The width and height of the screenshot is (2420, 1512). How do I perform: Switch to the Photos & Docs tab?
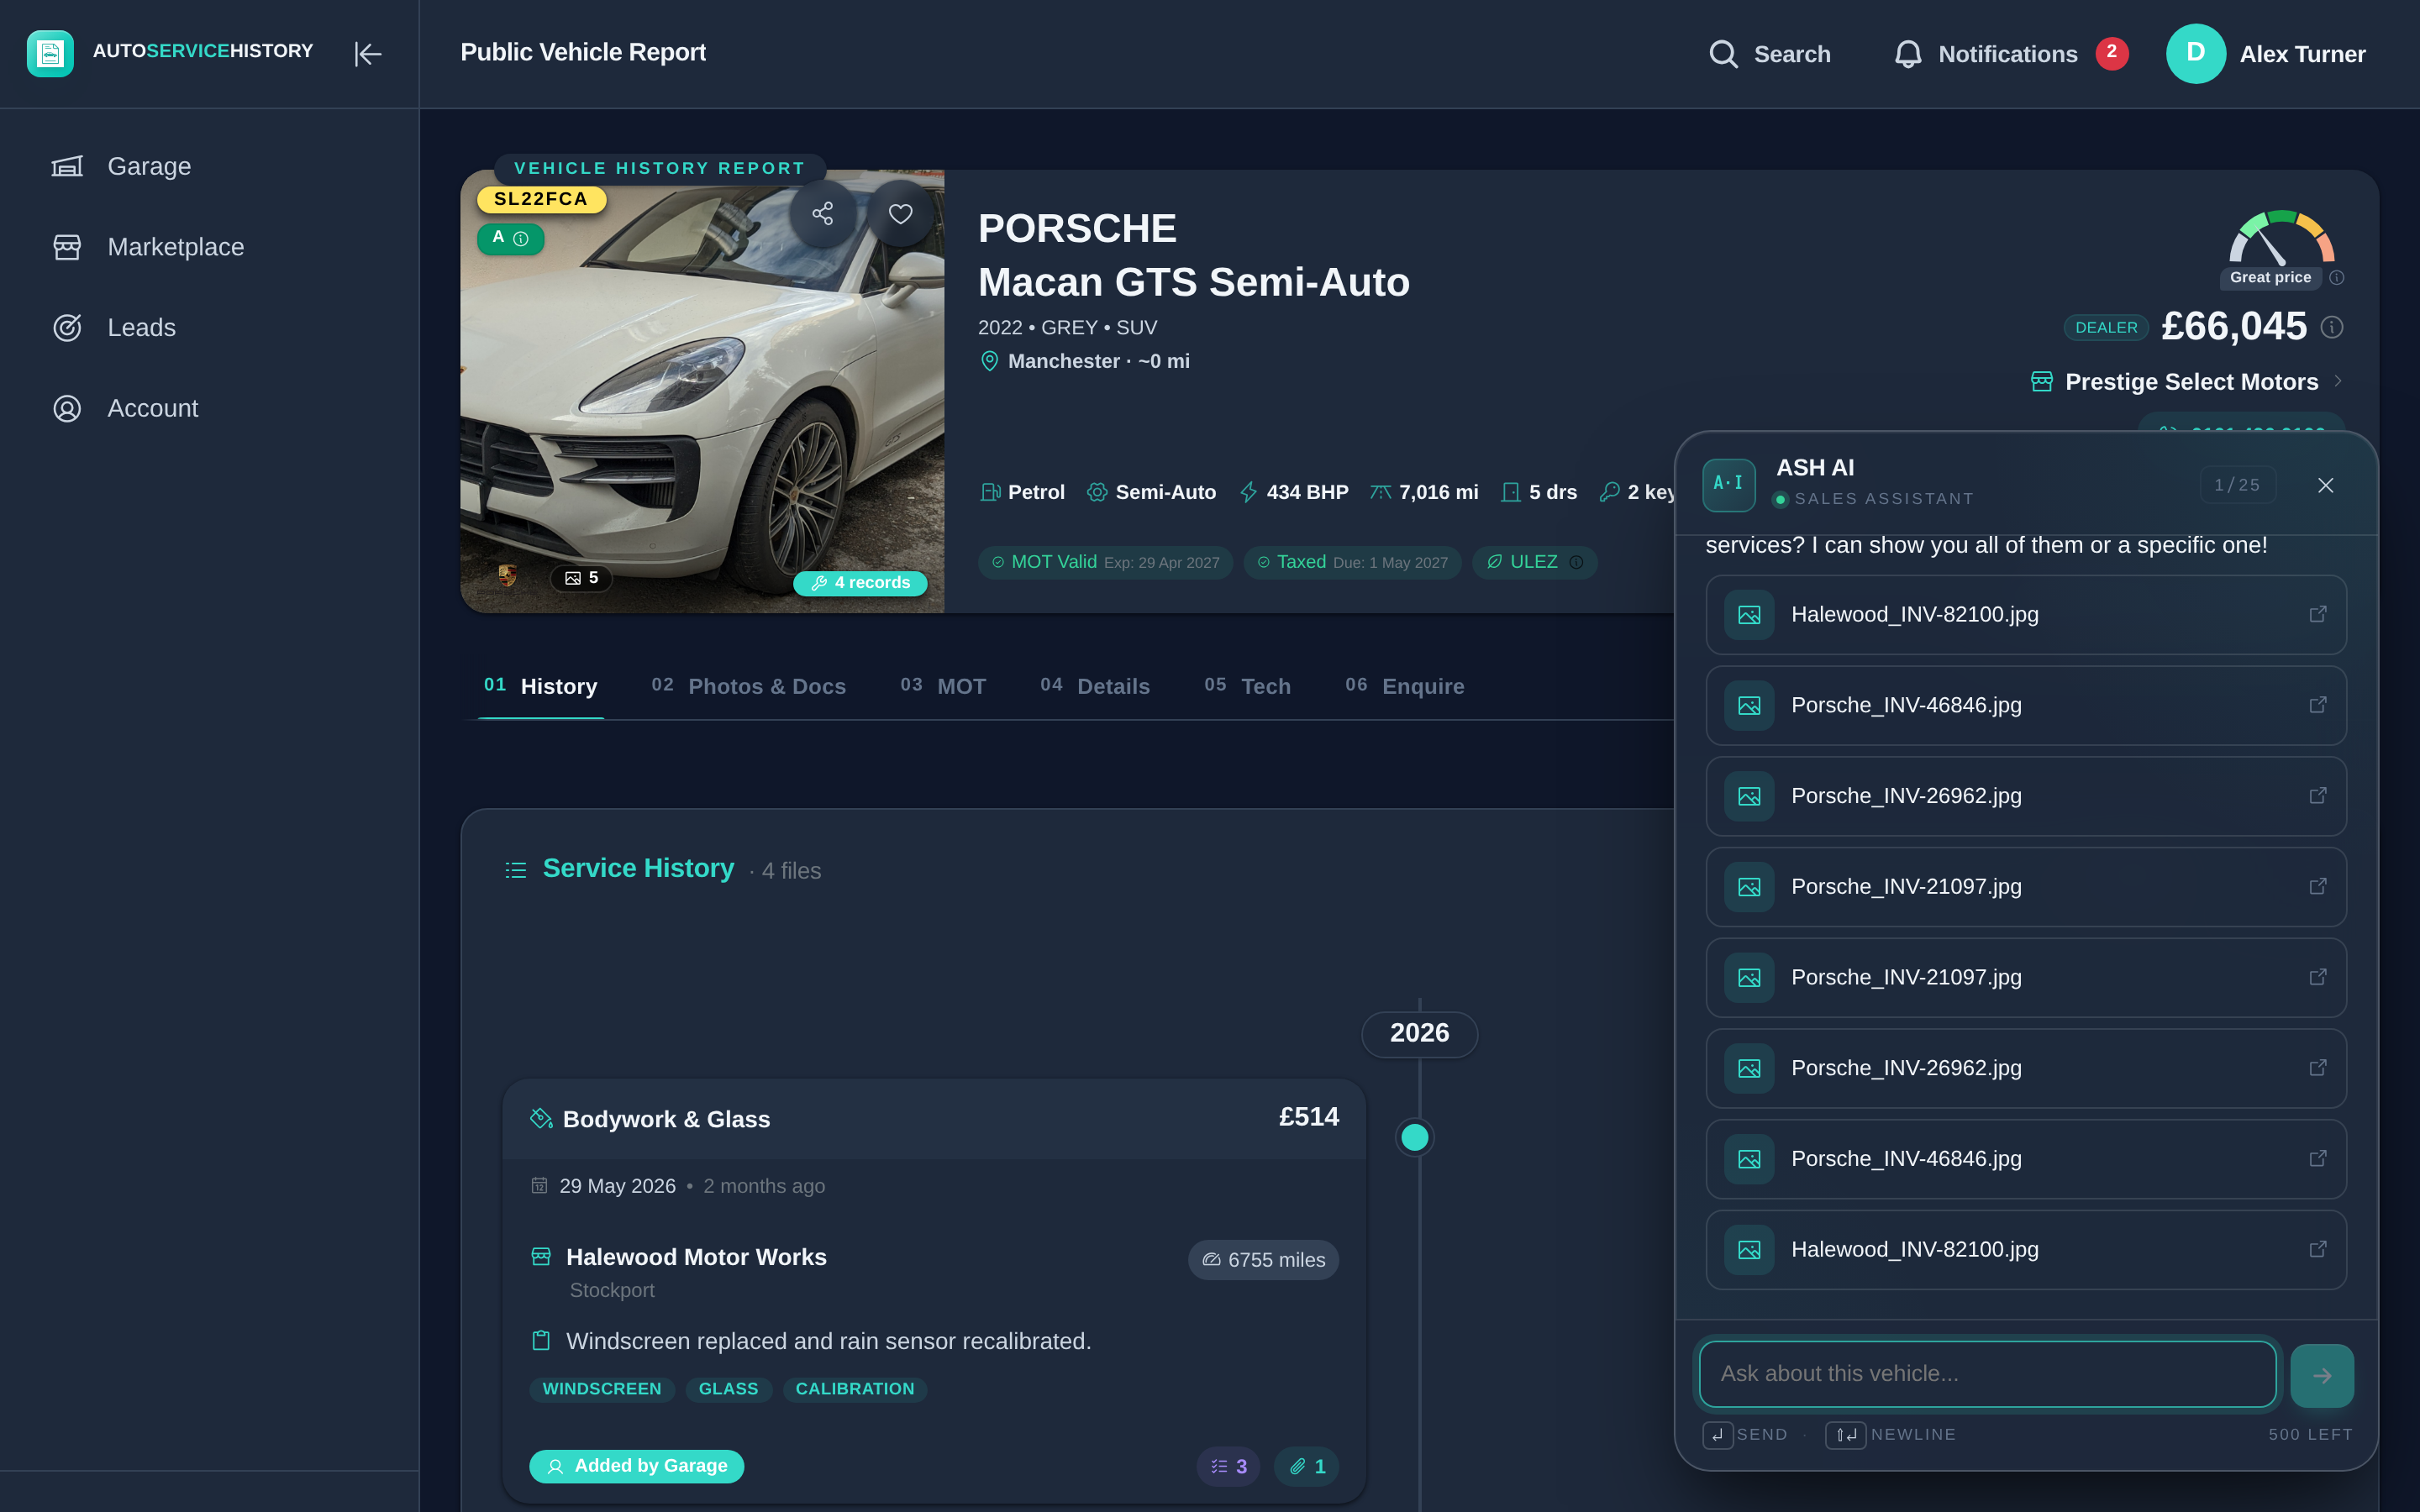tap(748, 686)
